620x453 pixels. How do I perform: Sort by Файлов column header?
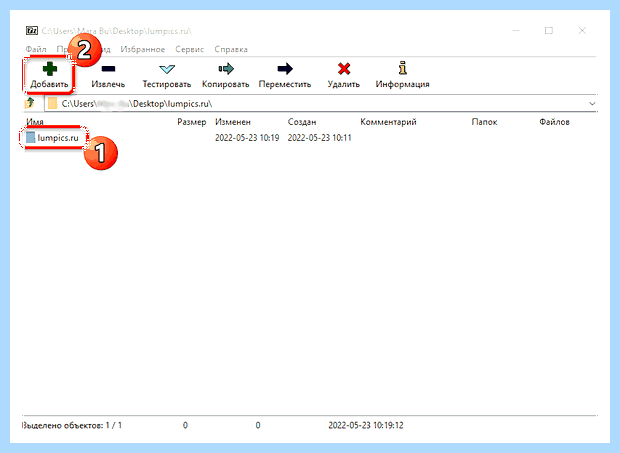554,122
